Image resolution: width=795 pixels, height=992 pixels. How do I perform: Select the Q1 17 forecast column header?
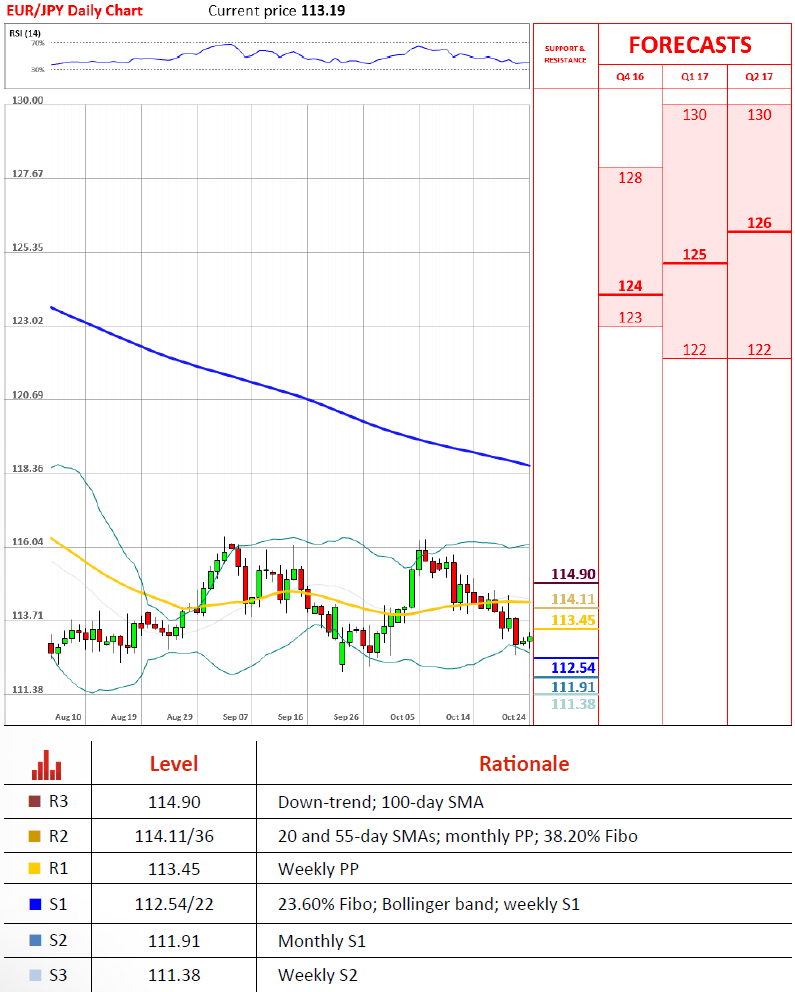coord(694,77)
